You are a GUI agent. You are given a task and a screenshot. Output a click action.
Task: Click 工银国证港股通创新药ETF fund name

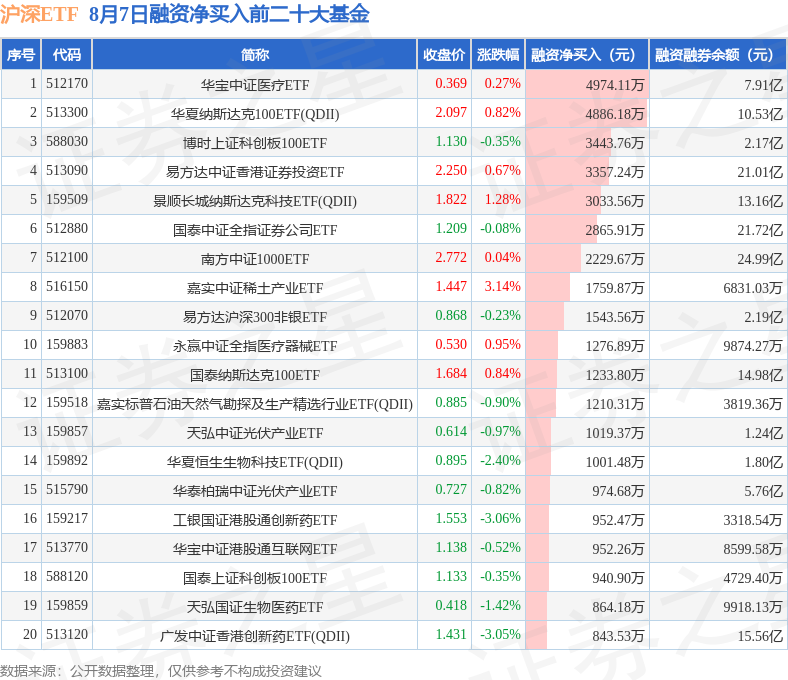point(255,520)
